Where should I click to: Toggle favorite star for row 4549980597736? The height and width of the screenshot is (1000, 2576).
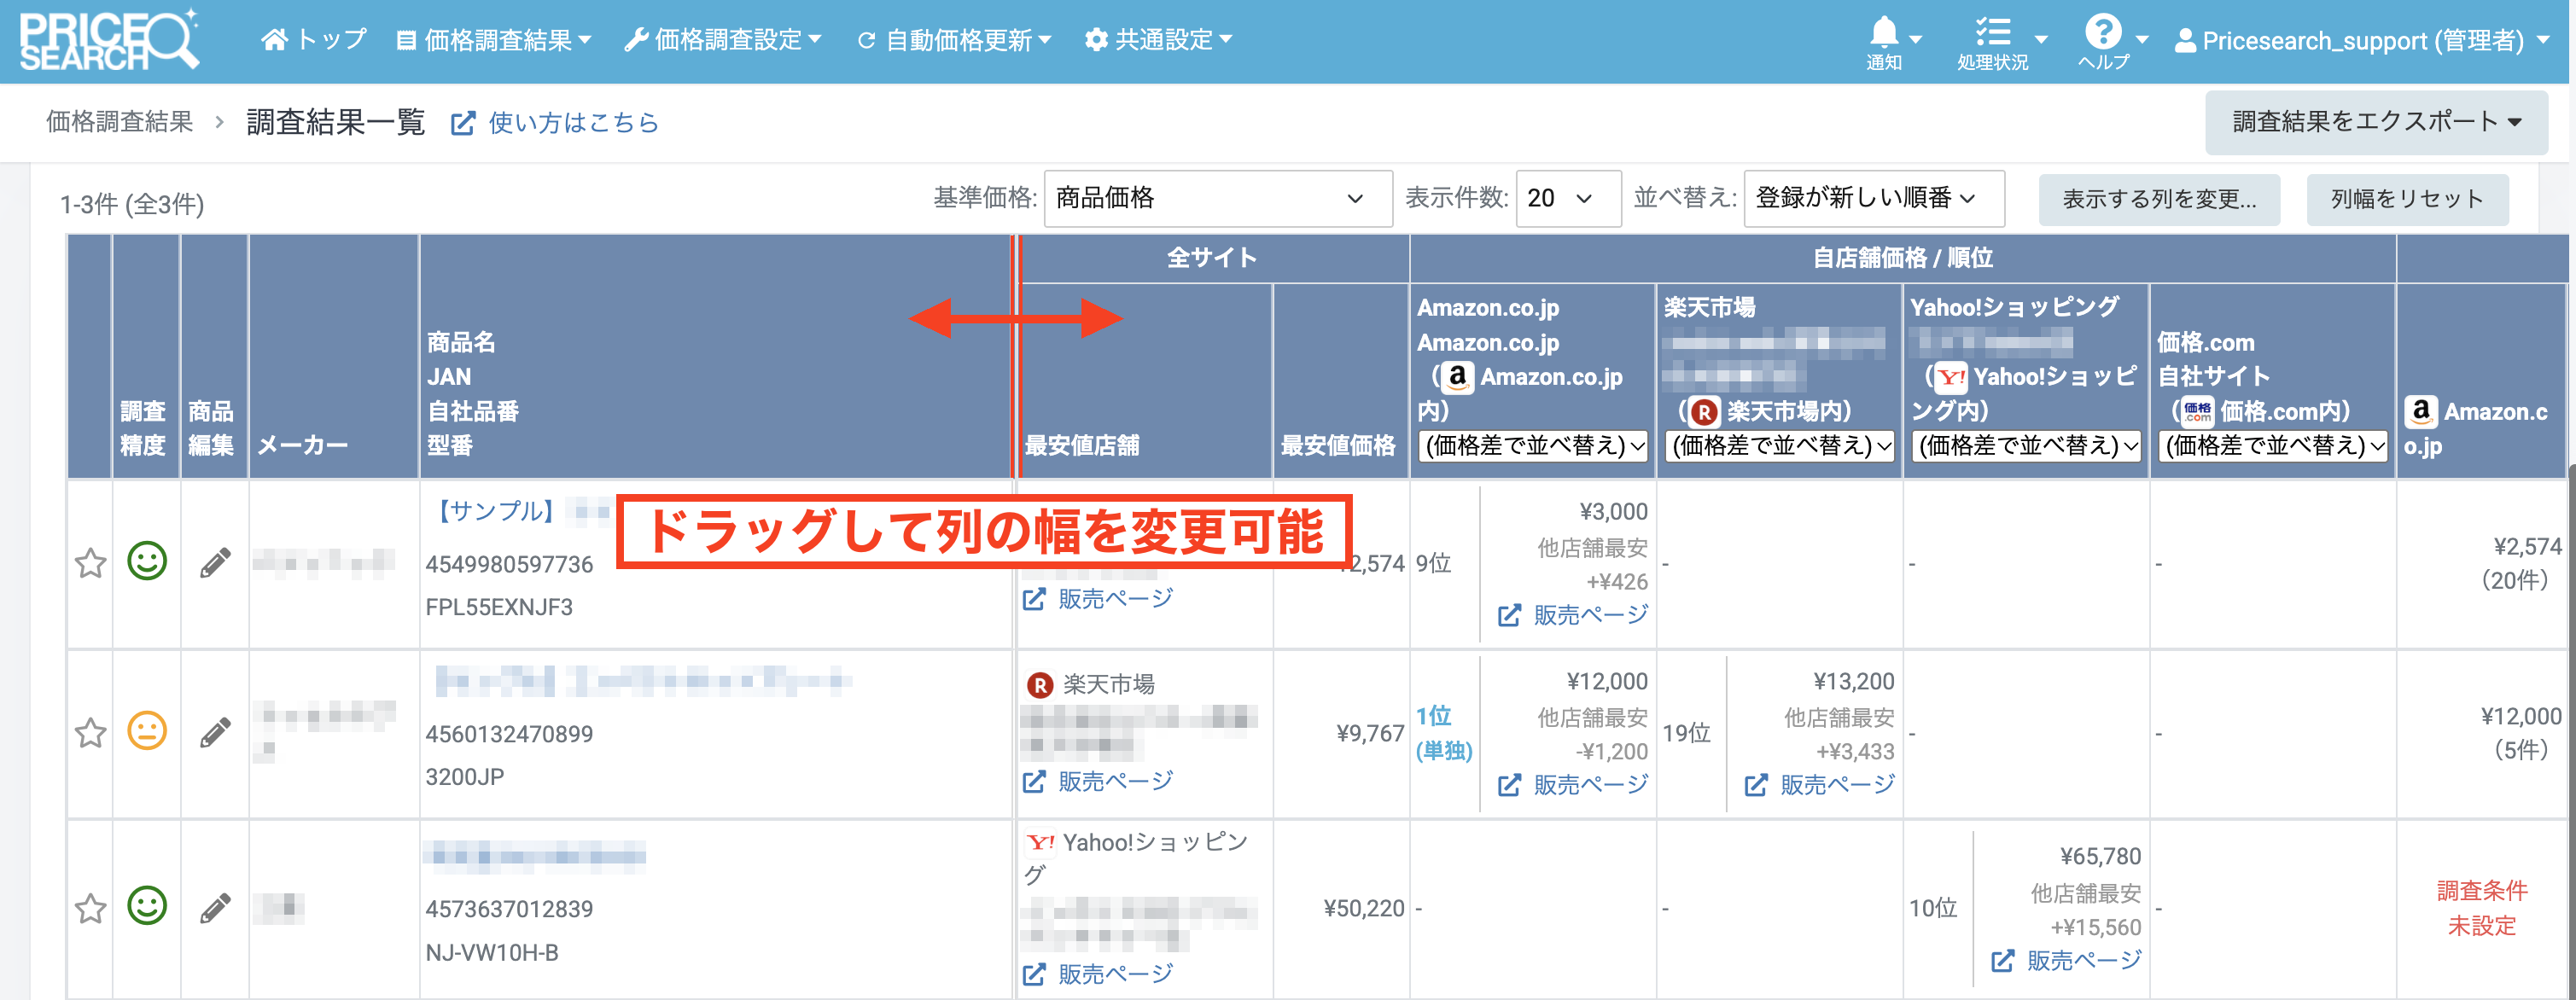click(x=91, y=563)
